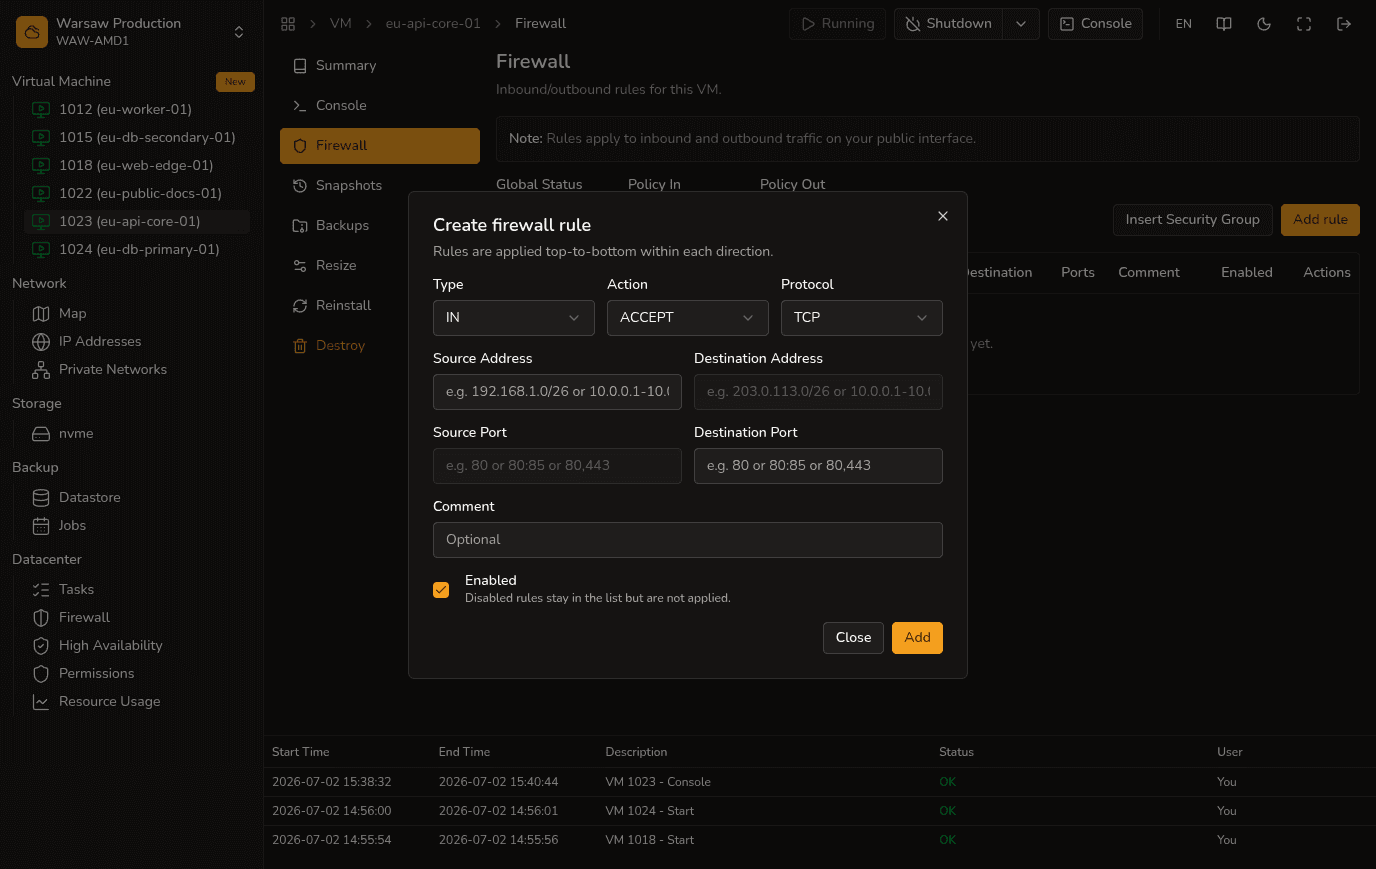The height and width of the screenshot is (869, 1376).
Task: Select VM 1024 (eu-db-primary-01) in the tree
Action: pyautogui.click(x=137, y=249)
